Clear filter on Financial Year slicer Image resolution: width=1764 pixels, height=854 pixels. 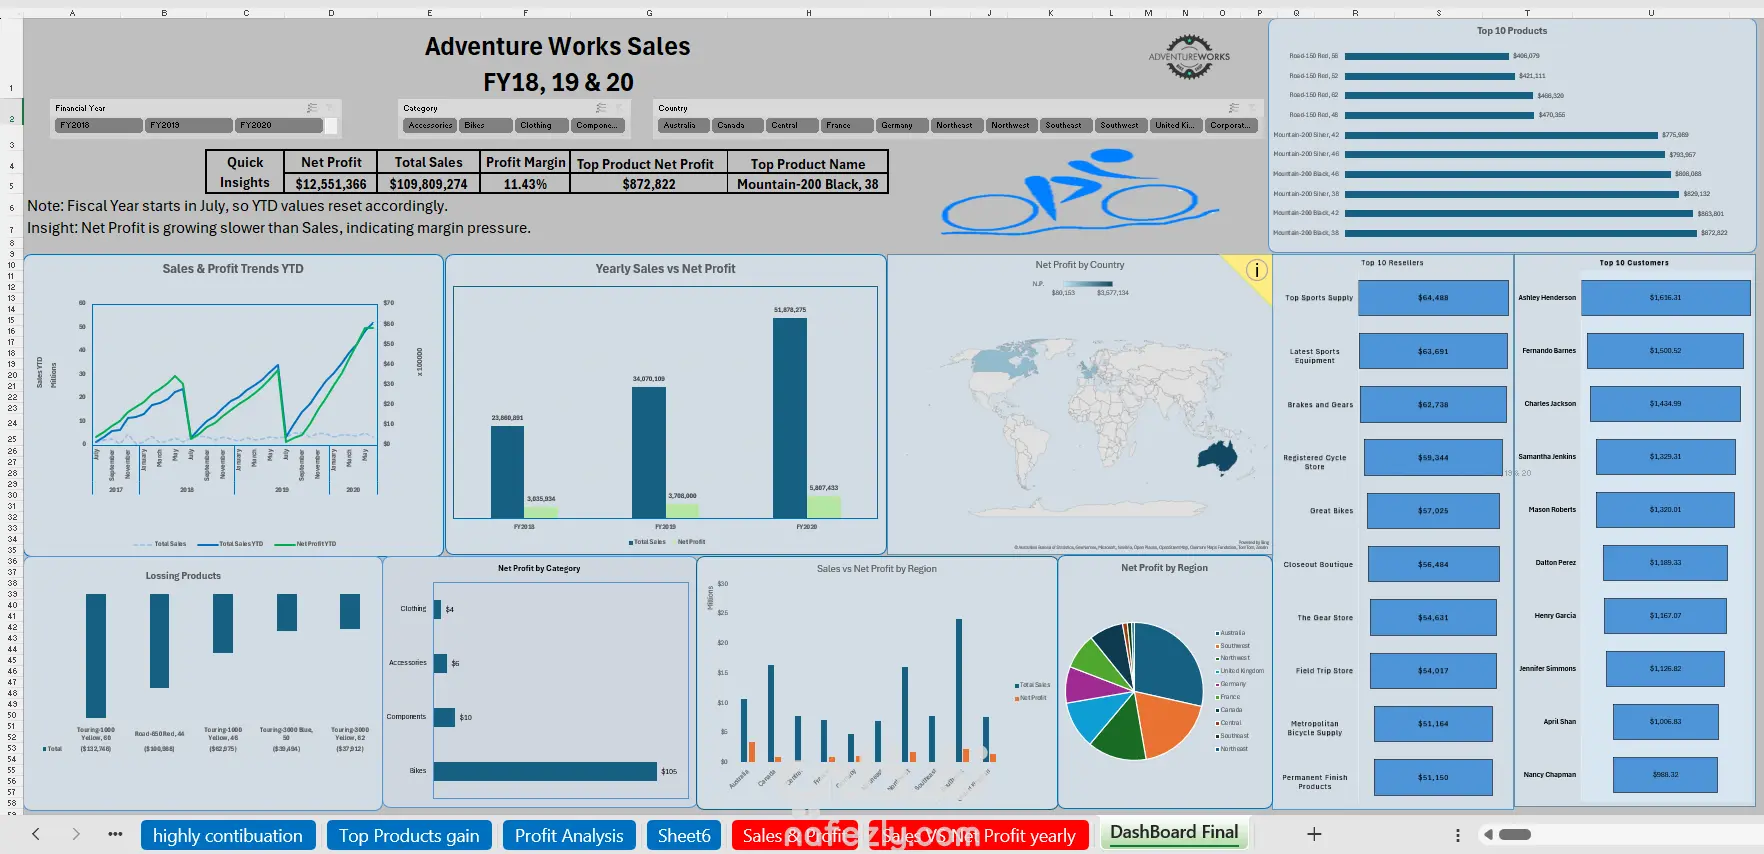[x=331, y=108]
